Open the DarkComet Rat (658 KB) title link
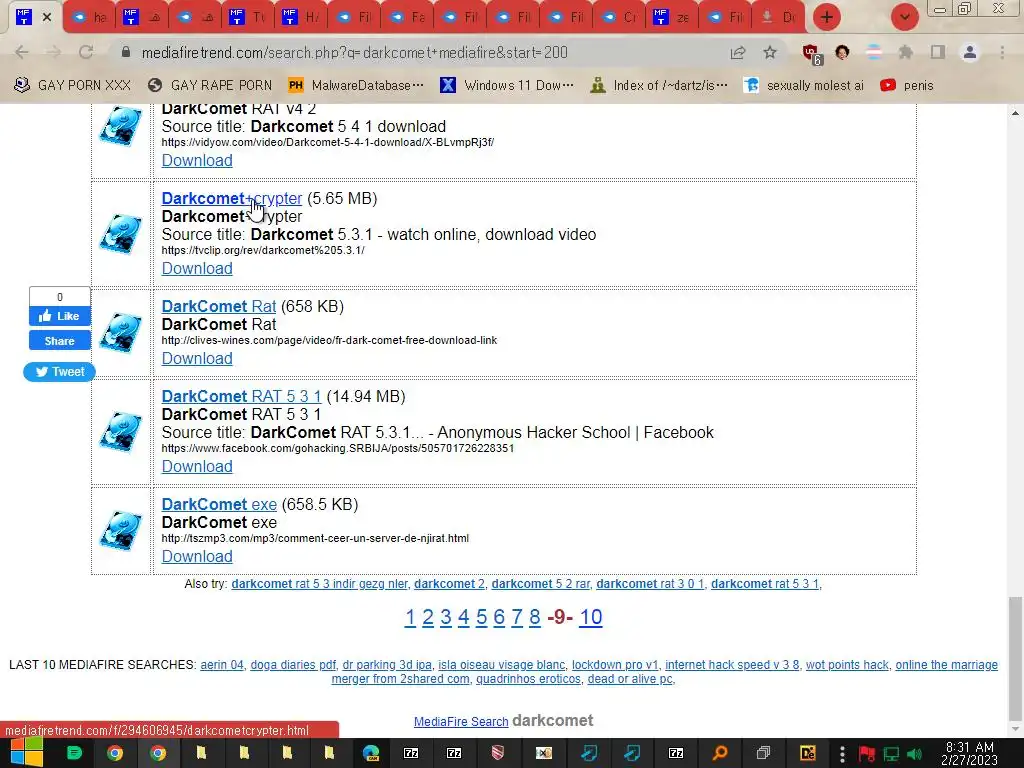This screenshot has height=768, width=1024. (x=219, y=306)
